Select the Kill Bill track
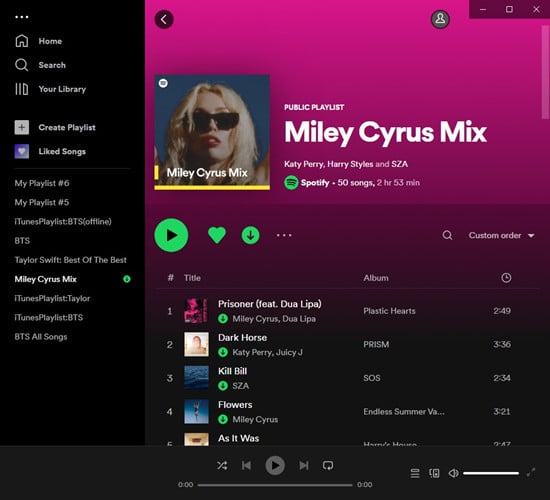Viewport: 550px width, 500px height. [x=233, y=371]
